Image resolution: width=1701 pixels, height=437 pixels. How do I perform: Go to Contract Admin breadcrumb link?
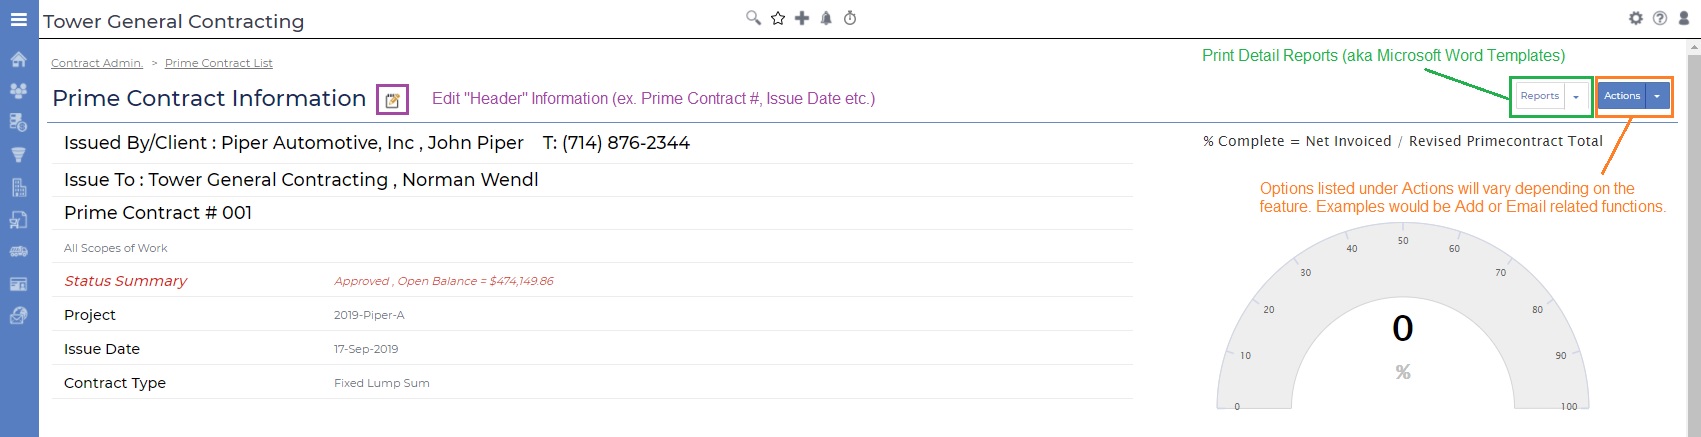pos(97,63)
